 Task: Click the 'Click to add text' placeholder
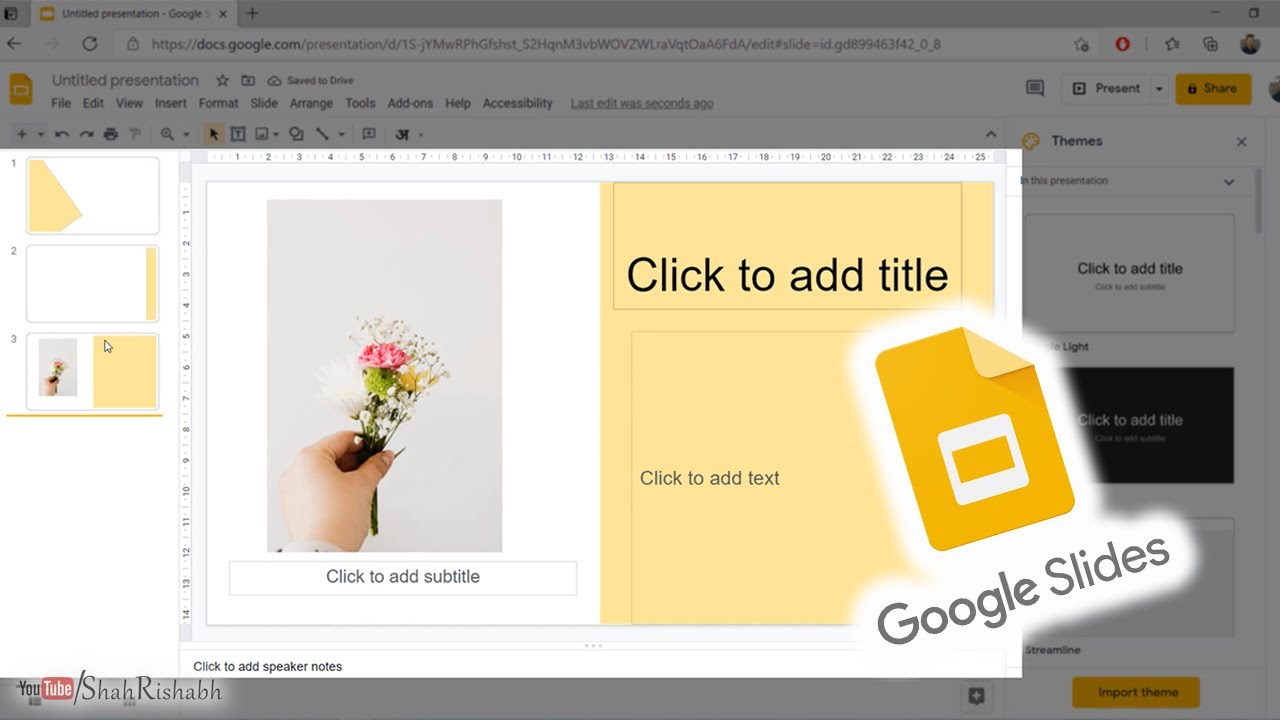tap(709, 478)
